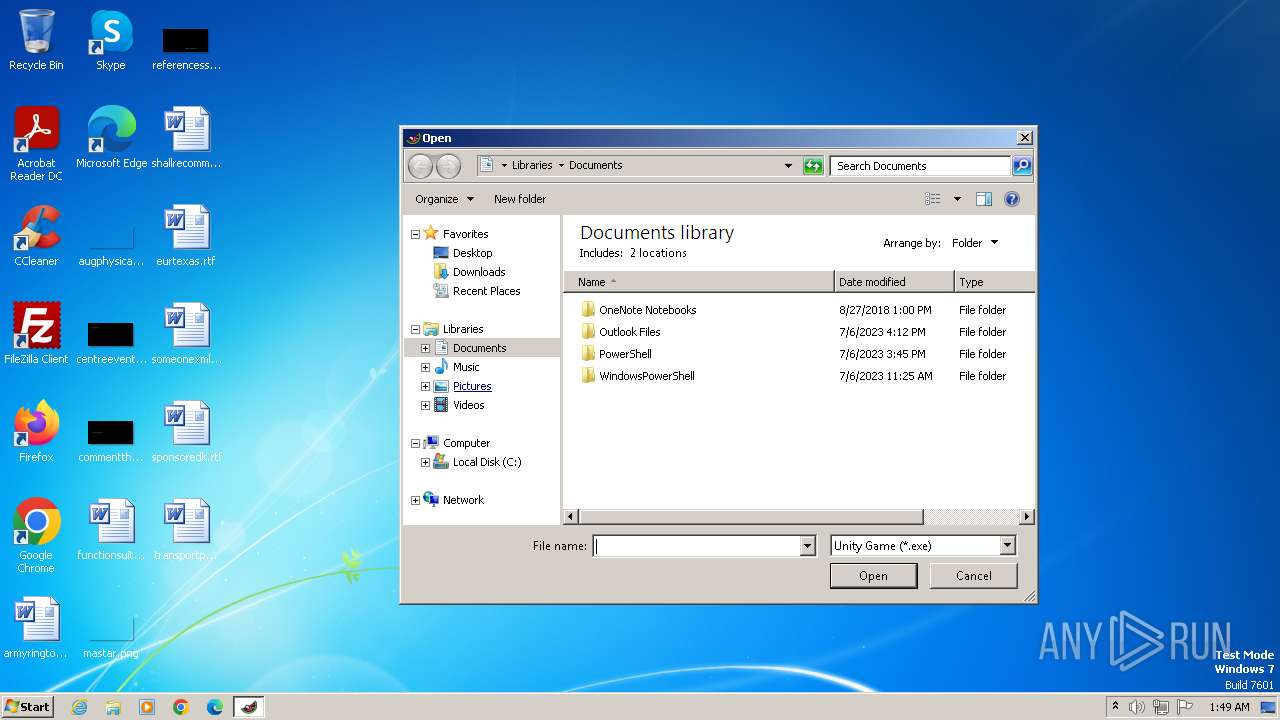The image size is (1280, 720).
Task: Click the Libraries segment in address bar
Action: (x=532, y=166)
